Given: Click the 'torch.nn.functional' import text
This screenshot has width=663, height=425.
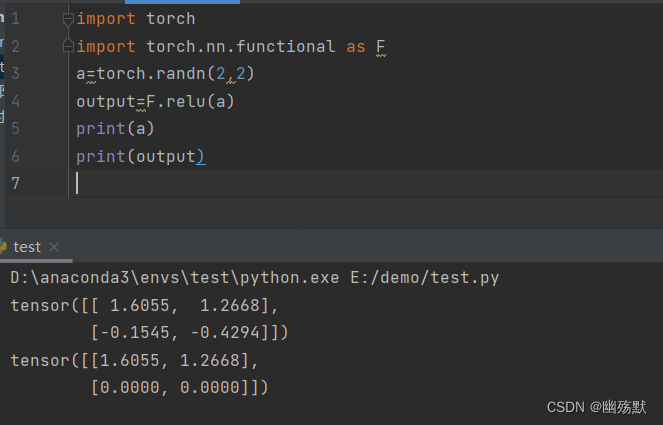Looking at the screenshot, I should pyautogui.click(x=241, y=47).
